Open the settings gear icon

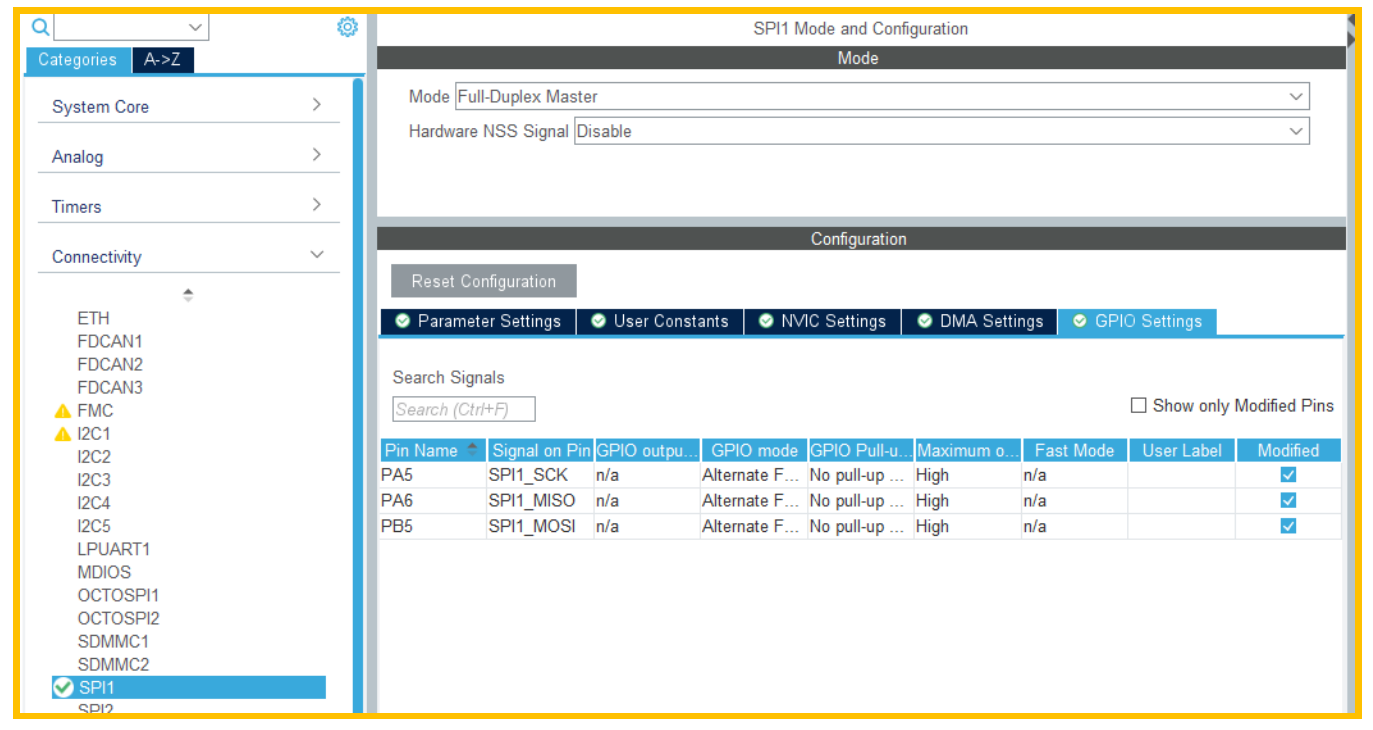coord(347,27)
